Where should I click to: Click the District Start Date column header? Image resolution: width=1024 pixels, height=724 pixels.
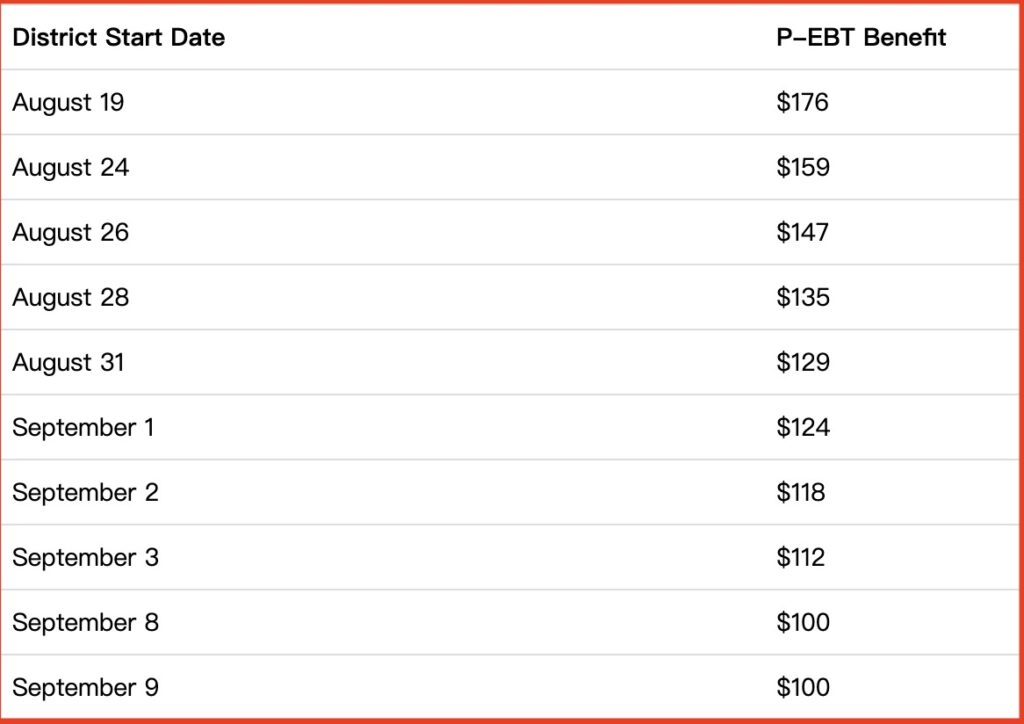119,38
